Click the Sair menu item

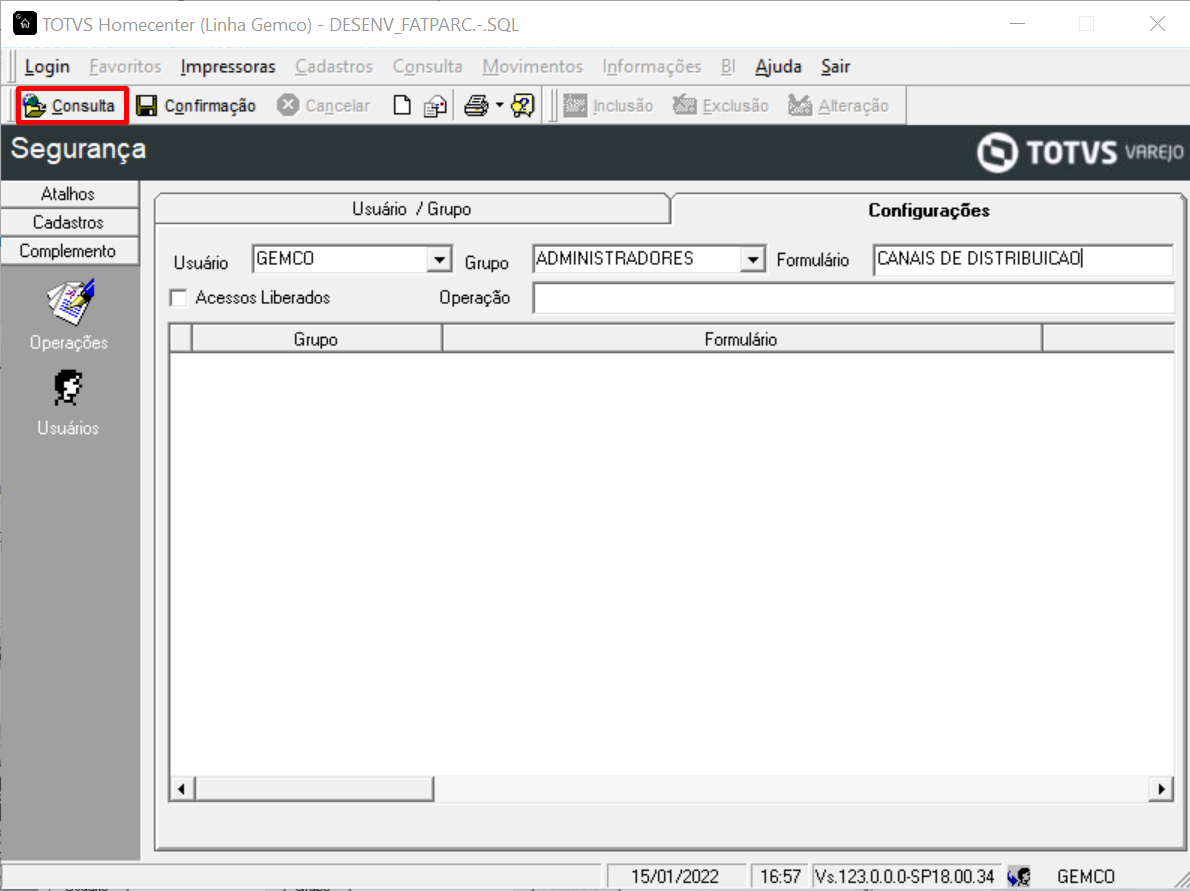pyautogui.click(x=835, y=67)
